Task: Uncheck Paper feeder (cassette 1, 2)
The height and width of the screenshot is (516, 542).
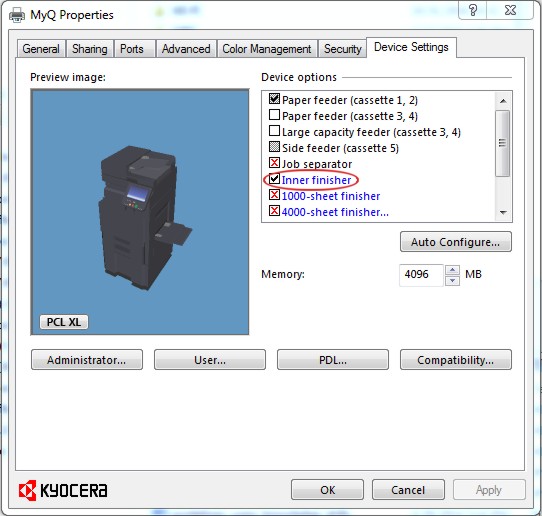Action: tap(274, 99)
